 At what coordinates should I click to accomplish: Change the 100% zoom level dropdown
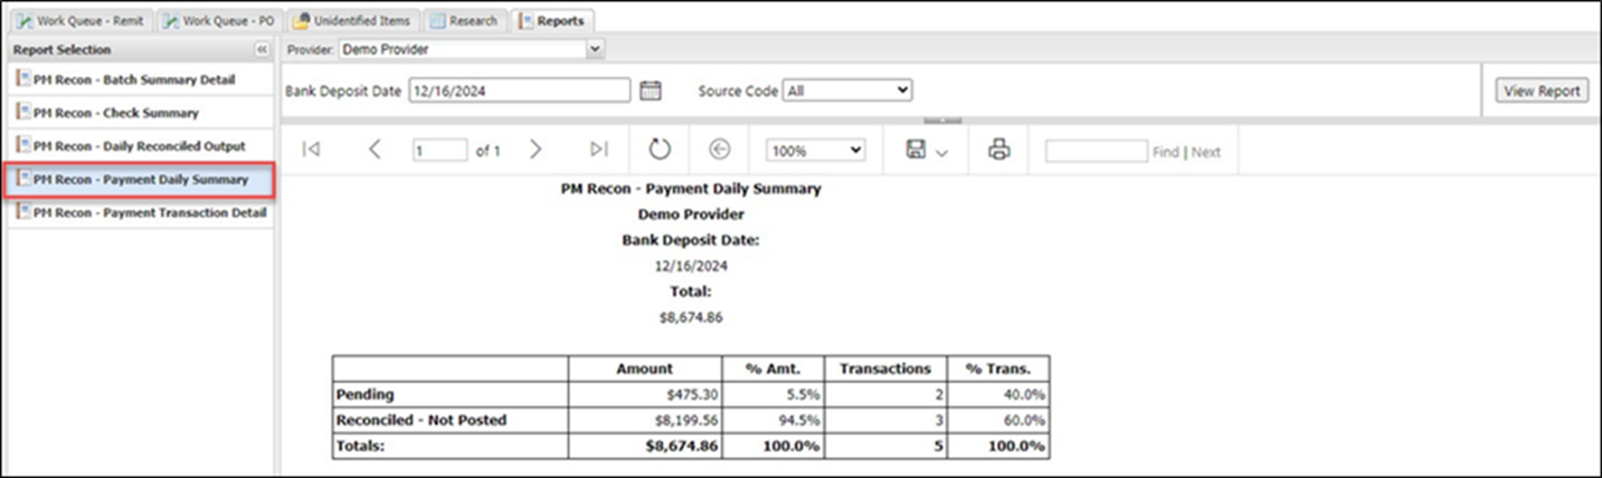coord(815,151)
